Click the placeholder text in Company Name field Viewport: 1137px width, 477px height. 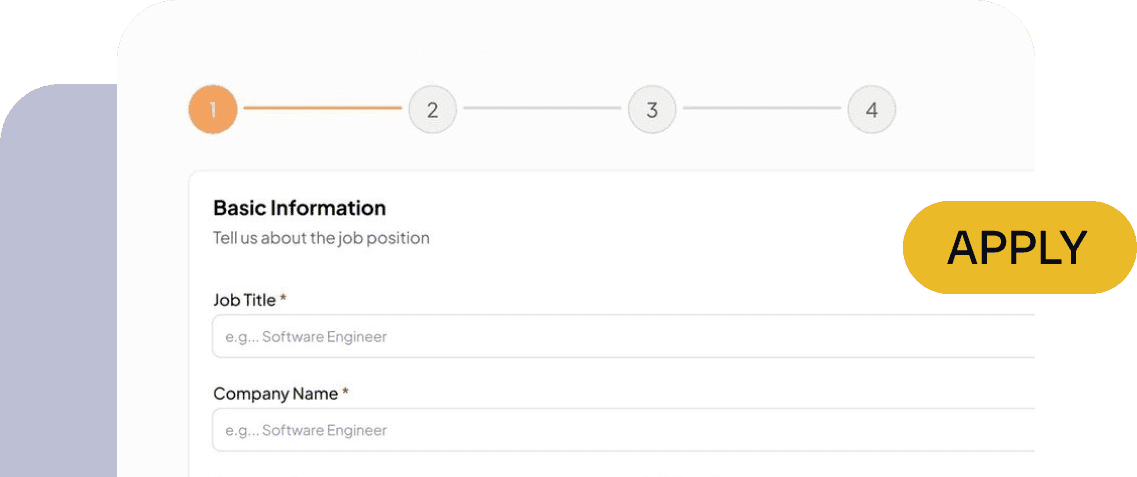306,431
